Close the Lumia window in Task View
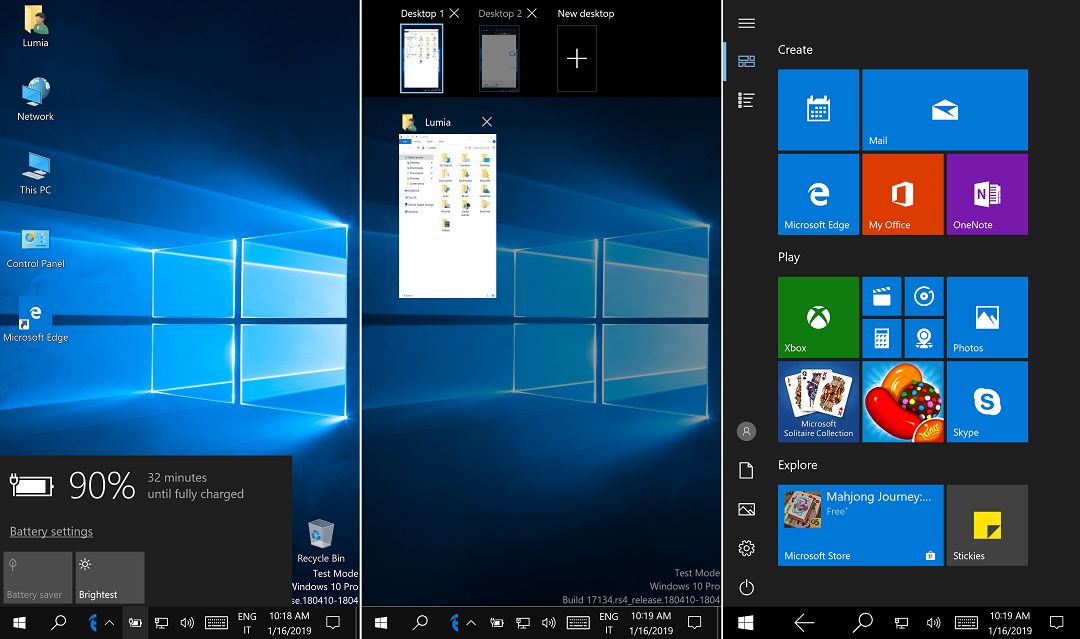The width and height of the screenshot is (1080, 639). 486,122
